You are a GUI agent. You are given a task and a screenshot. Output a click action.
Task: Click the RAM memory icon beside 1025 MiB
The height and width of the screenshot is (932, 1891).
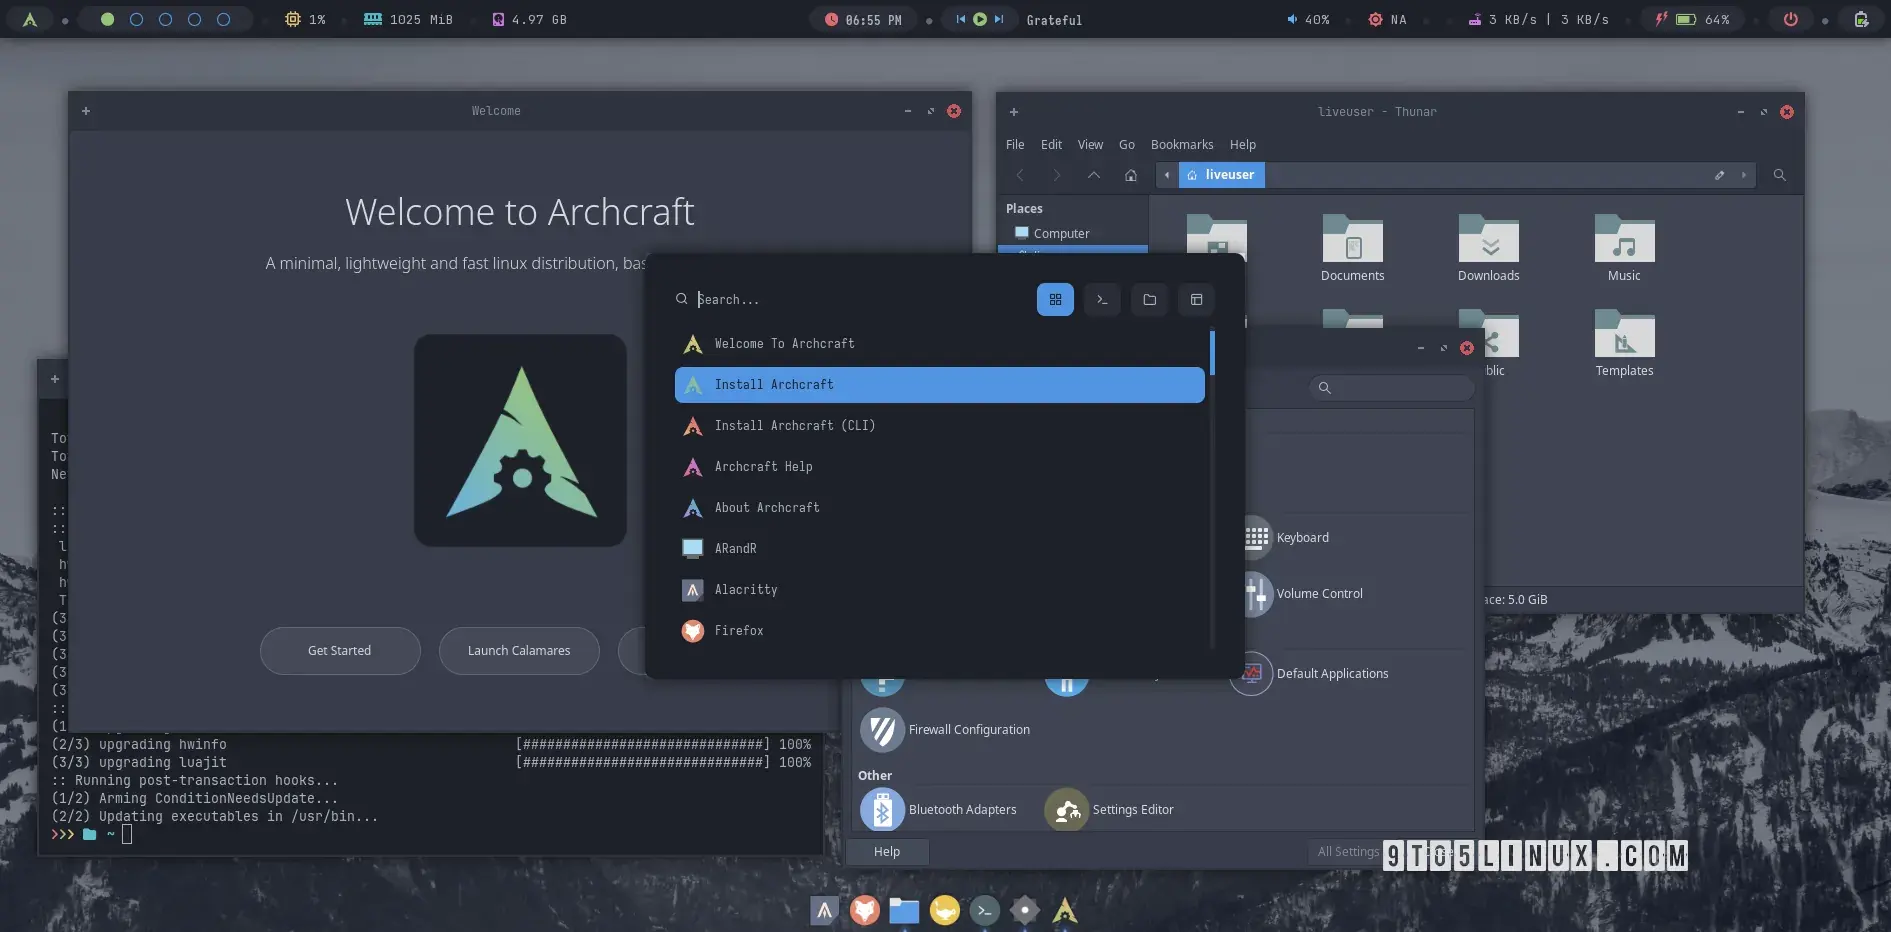click(372, 19)
